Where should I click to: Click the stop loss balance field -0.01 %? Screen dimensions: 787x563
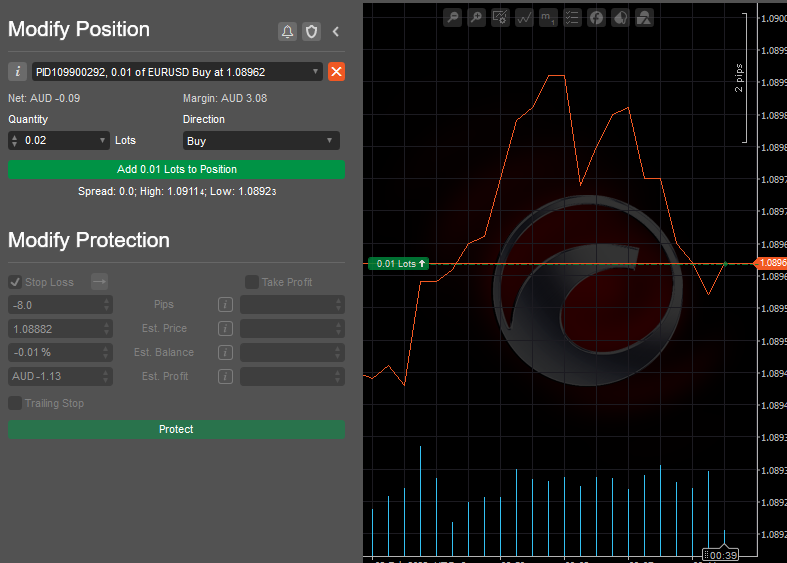tap(60, 352)
